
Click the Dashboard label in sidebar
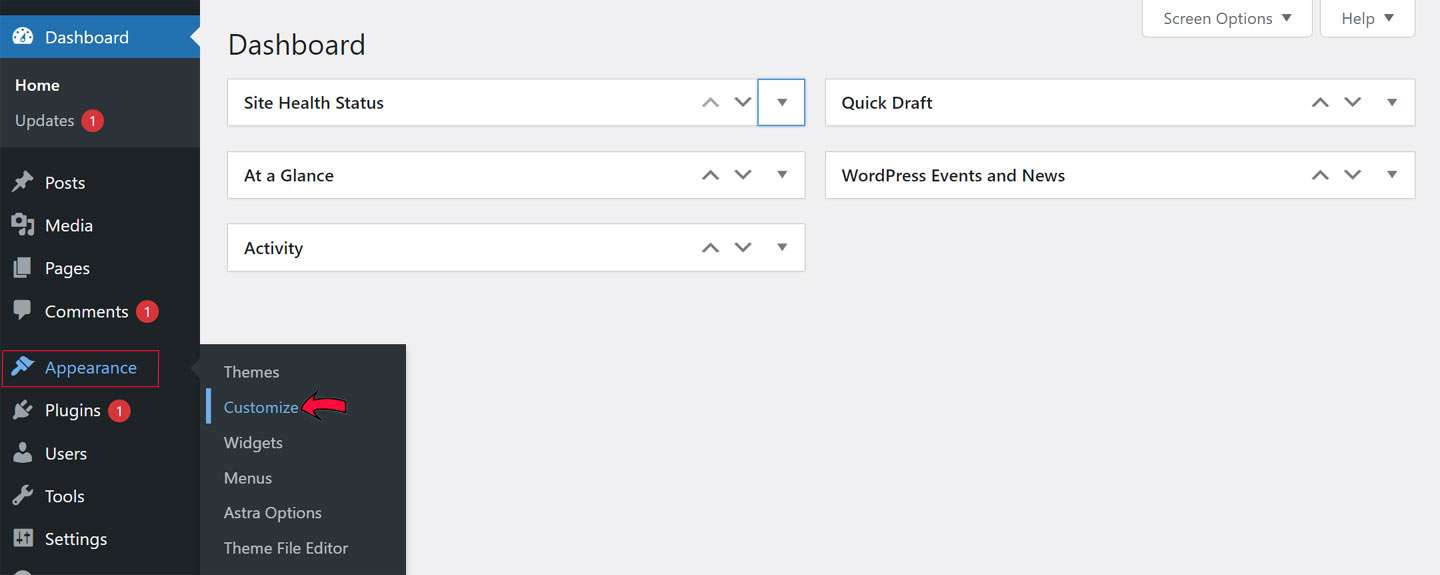(x=87, y=37)
